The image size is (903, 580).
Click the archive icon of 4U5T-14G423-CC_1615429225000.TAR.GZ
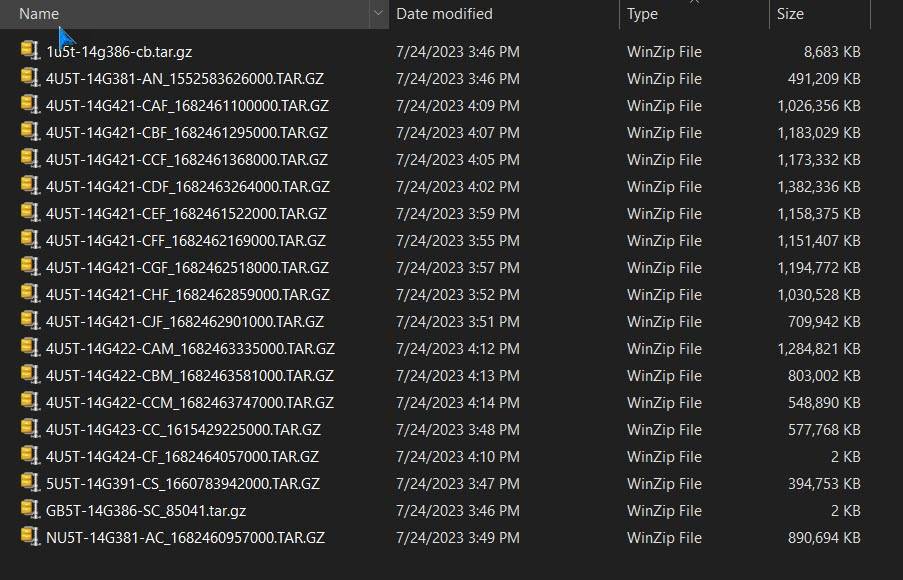tap(30, 429)
